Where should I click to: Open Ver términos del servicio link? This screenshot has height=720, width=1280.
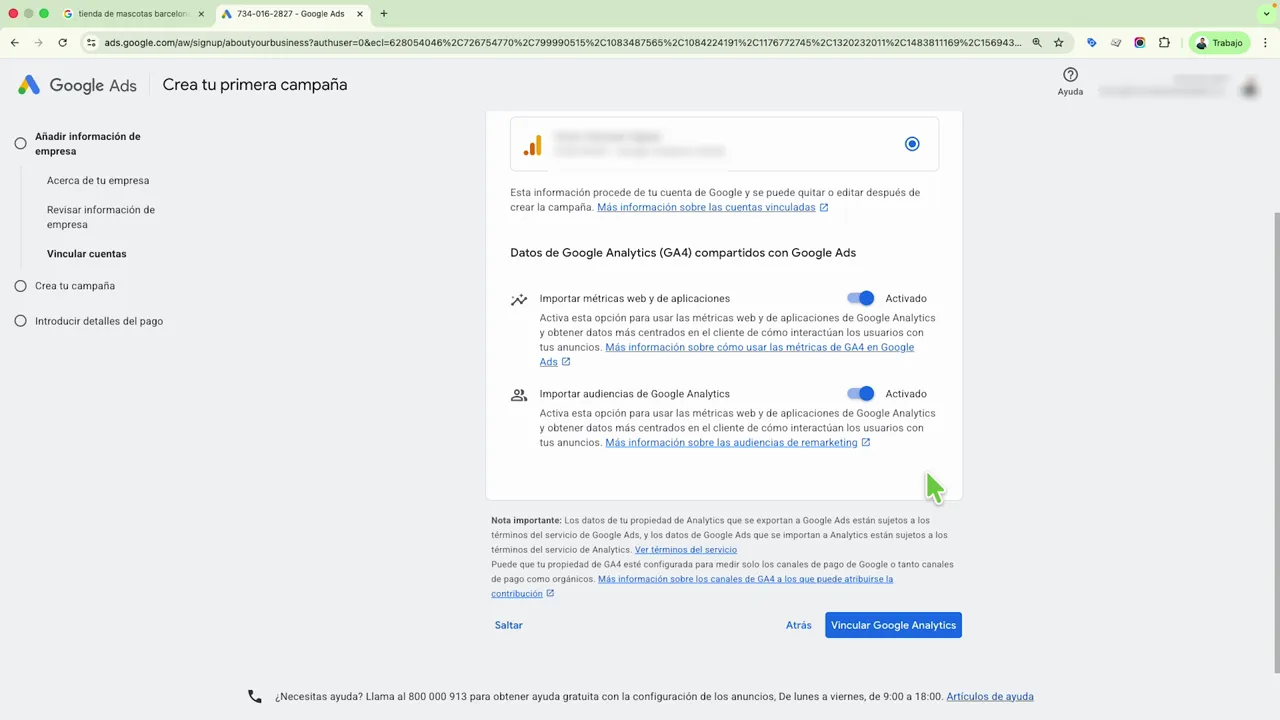point(686,550)
